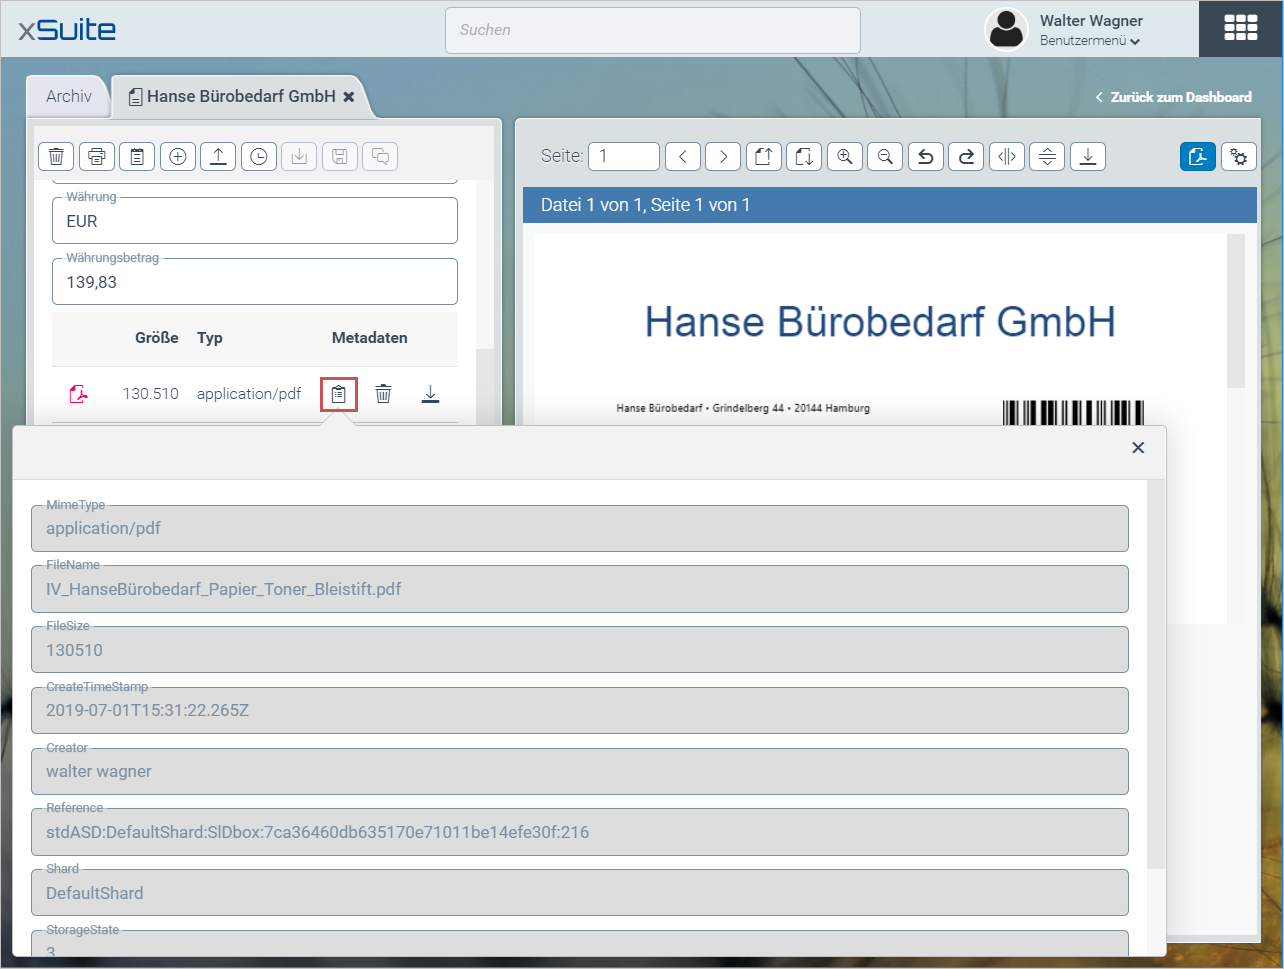The width and height of the screenshot is (1284, 969).
Task: Click the Suchen search field
Action: click(x=652, y=30)
